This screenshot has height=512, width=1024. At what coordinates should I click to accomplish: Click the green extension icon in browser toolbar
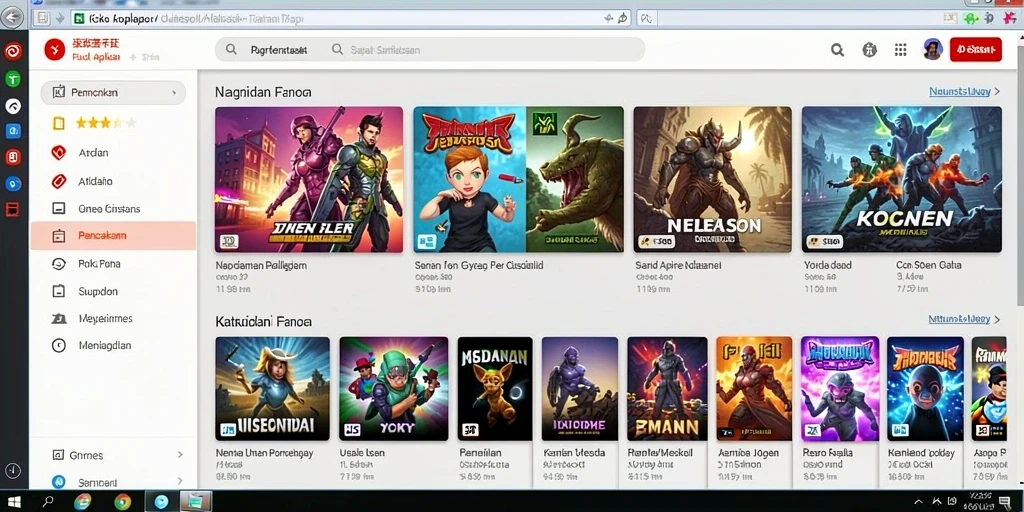[971, 18]
